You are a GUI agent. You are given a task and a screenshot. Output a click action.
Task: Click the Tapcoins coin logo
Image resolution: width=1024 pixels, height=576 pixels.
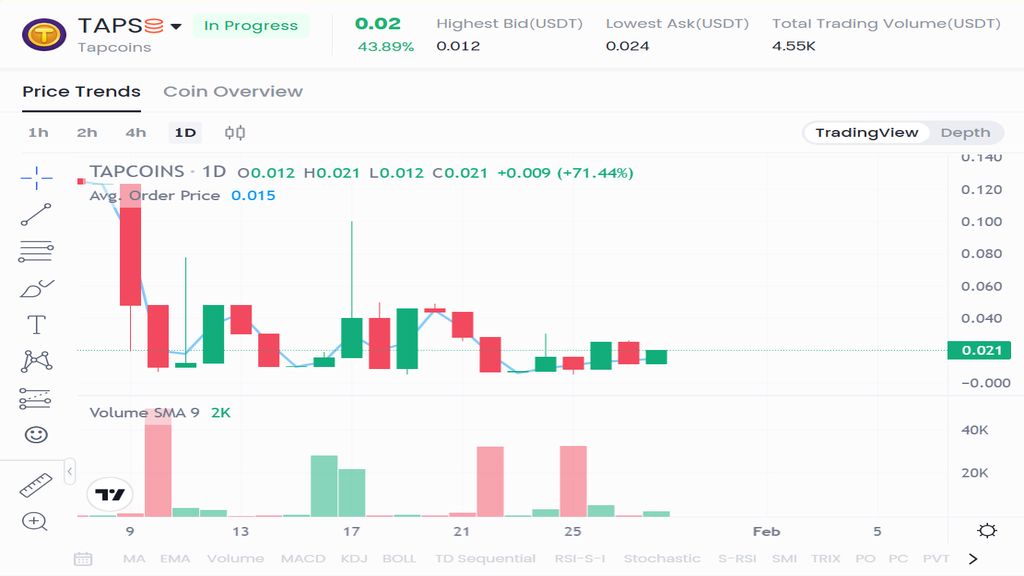(x=44, y=34)
